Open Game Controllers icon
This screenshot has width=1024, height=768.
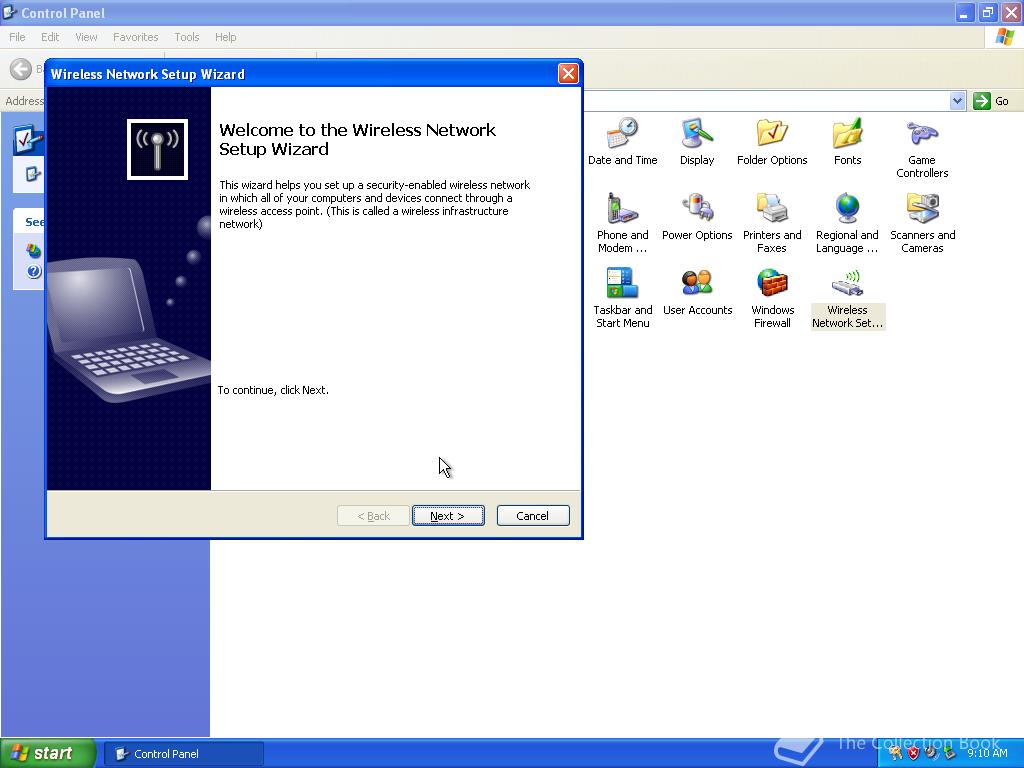tap(922, 148)
